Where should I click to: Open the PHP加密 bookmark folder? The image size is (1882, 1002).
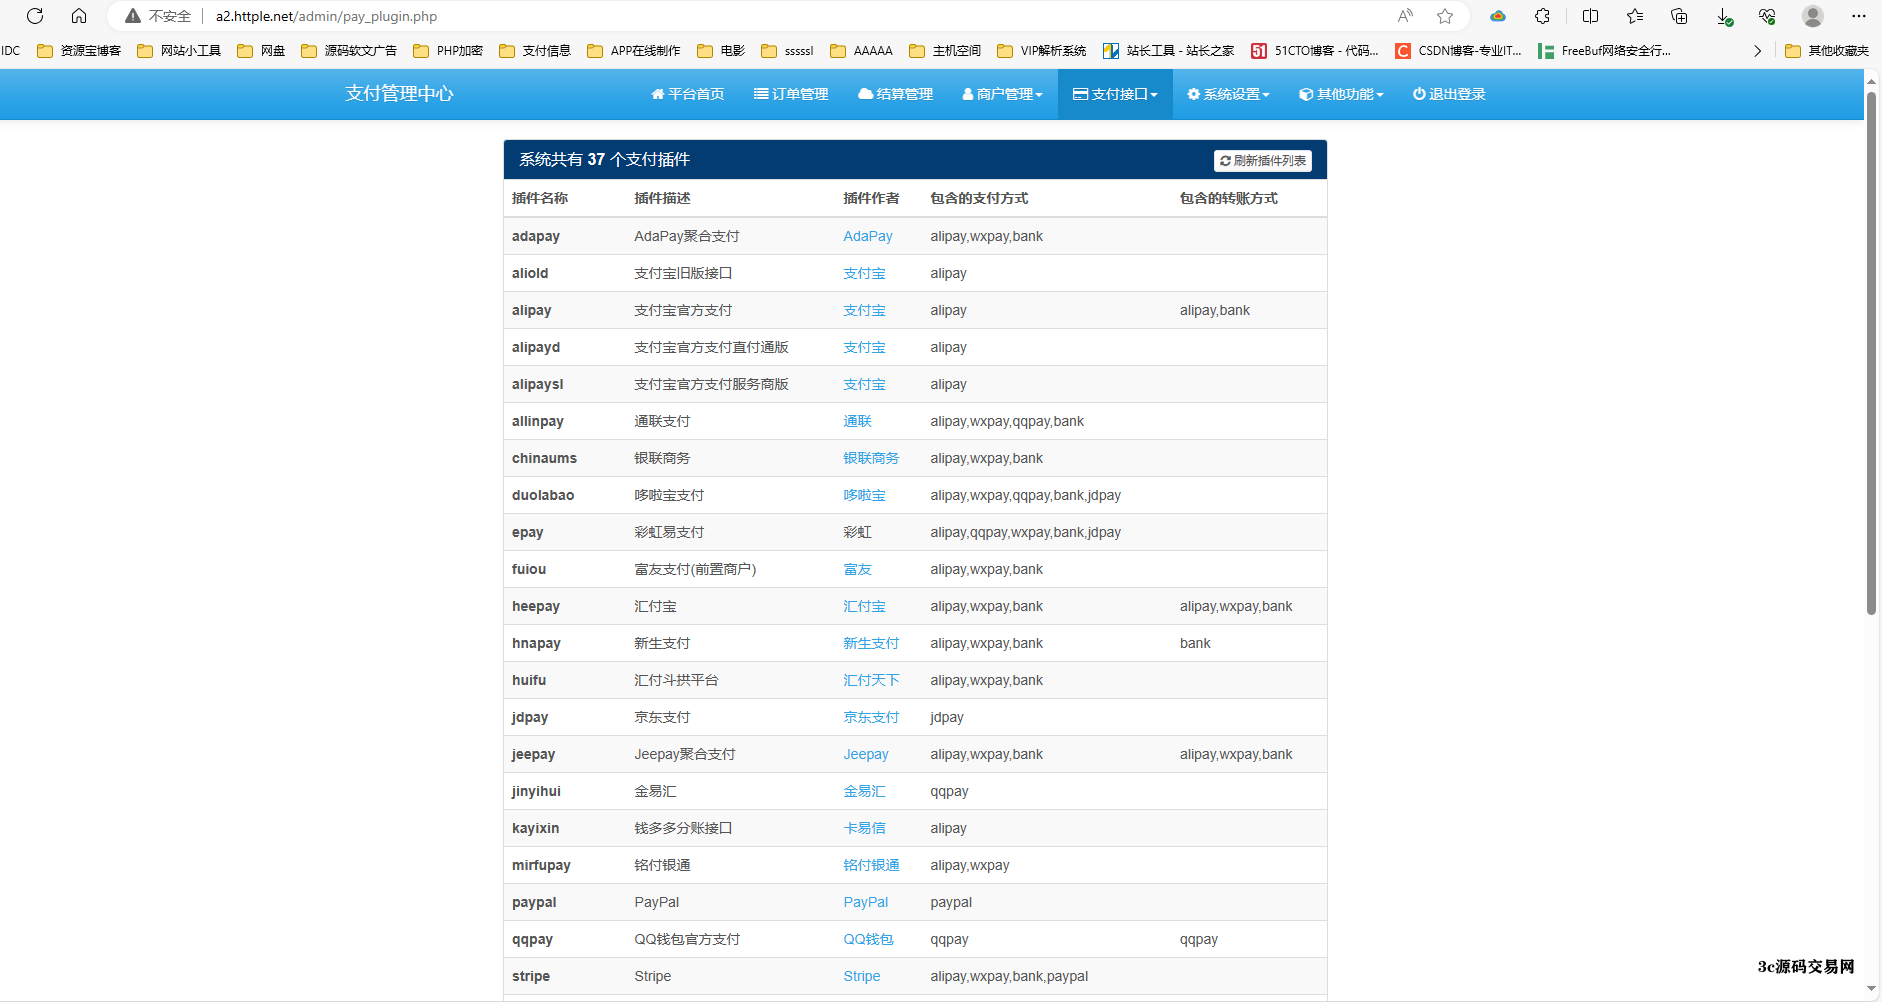click(x=448, y=51)
